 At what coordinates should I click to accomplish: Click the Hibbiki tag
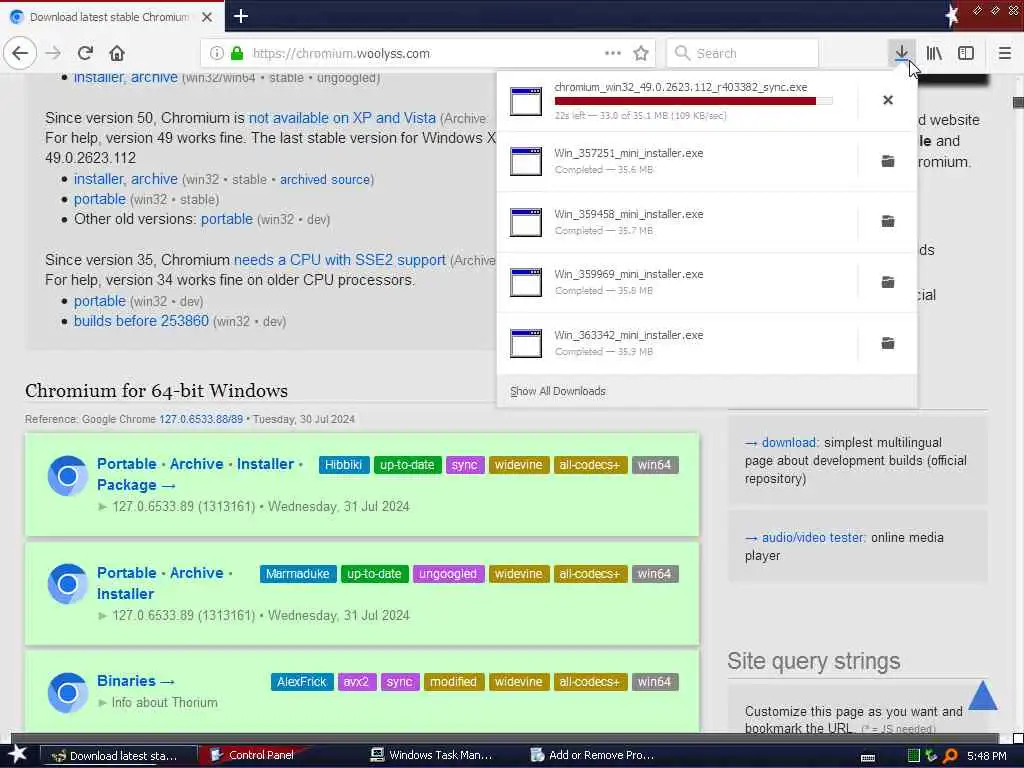(x=344, y=465)
